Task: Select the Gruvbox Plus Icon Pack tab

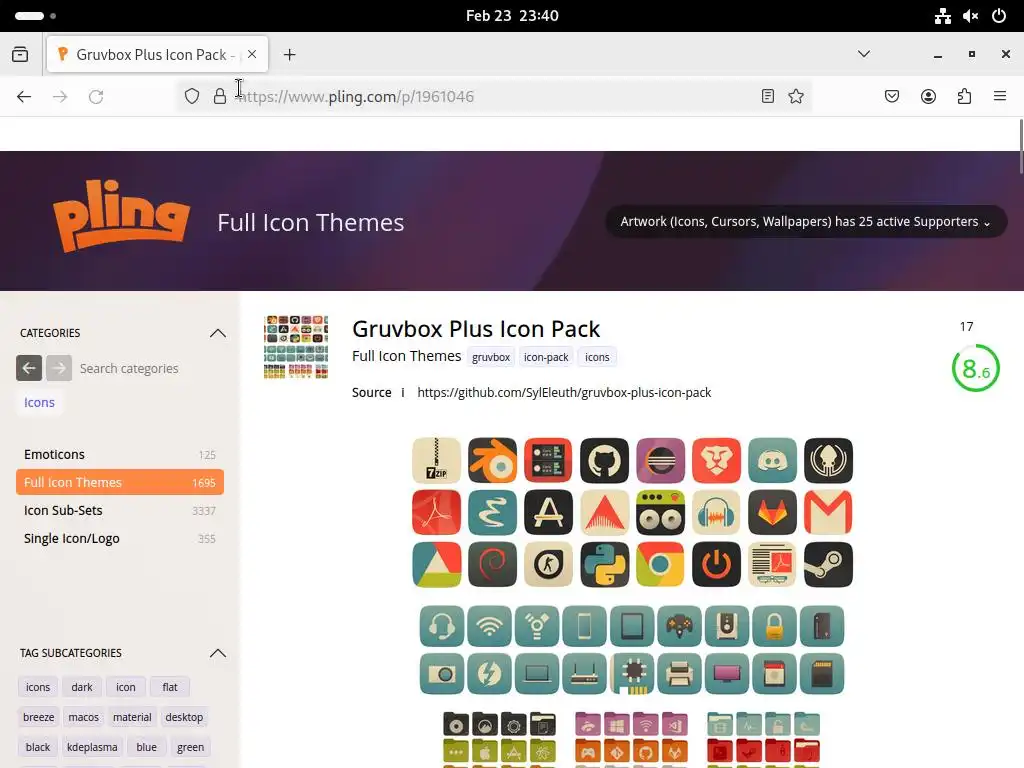Action: pyautogui.click(x=157, y=54)
